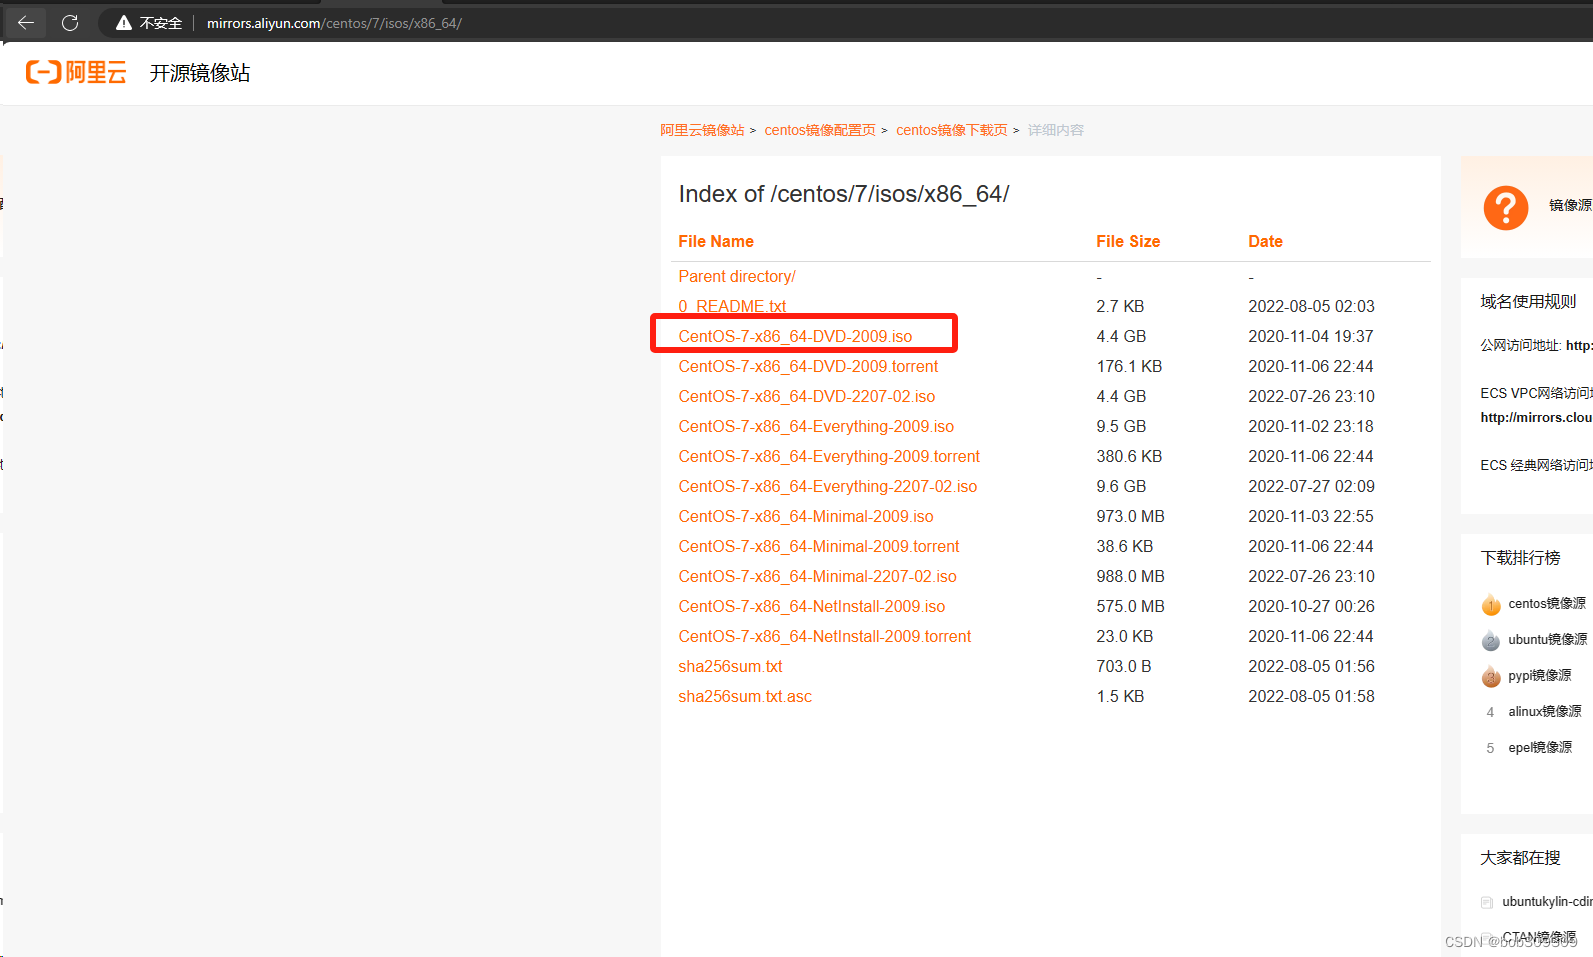Sort by Date column header
Screen dimensions: 1593x957
pos(1265,241)
